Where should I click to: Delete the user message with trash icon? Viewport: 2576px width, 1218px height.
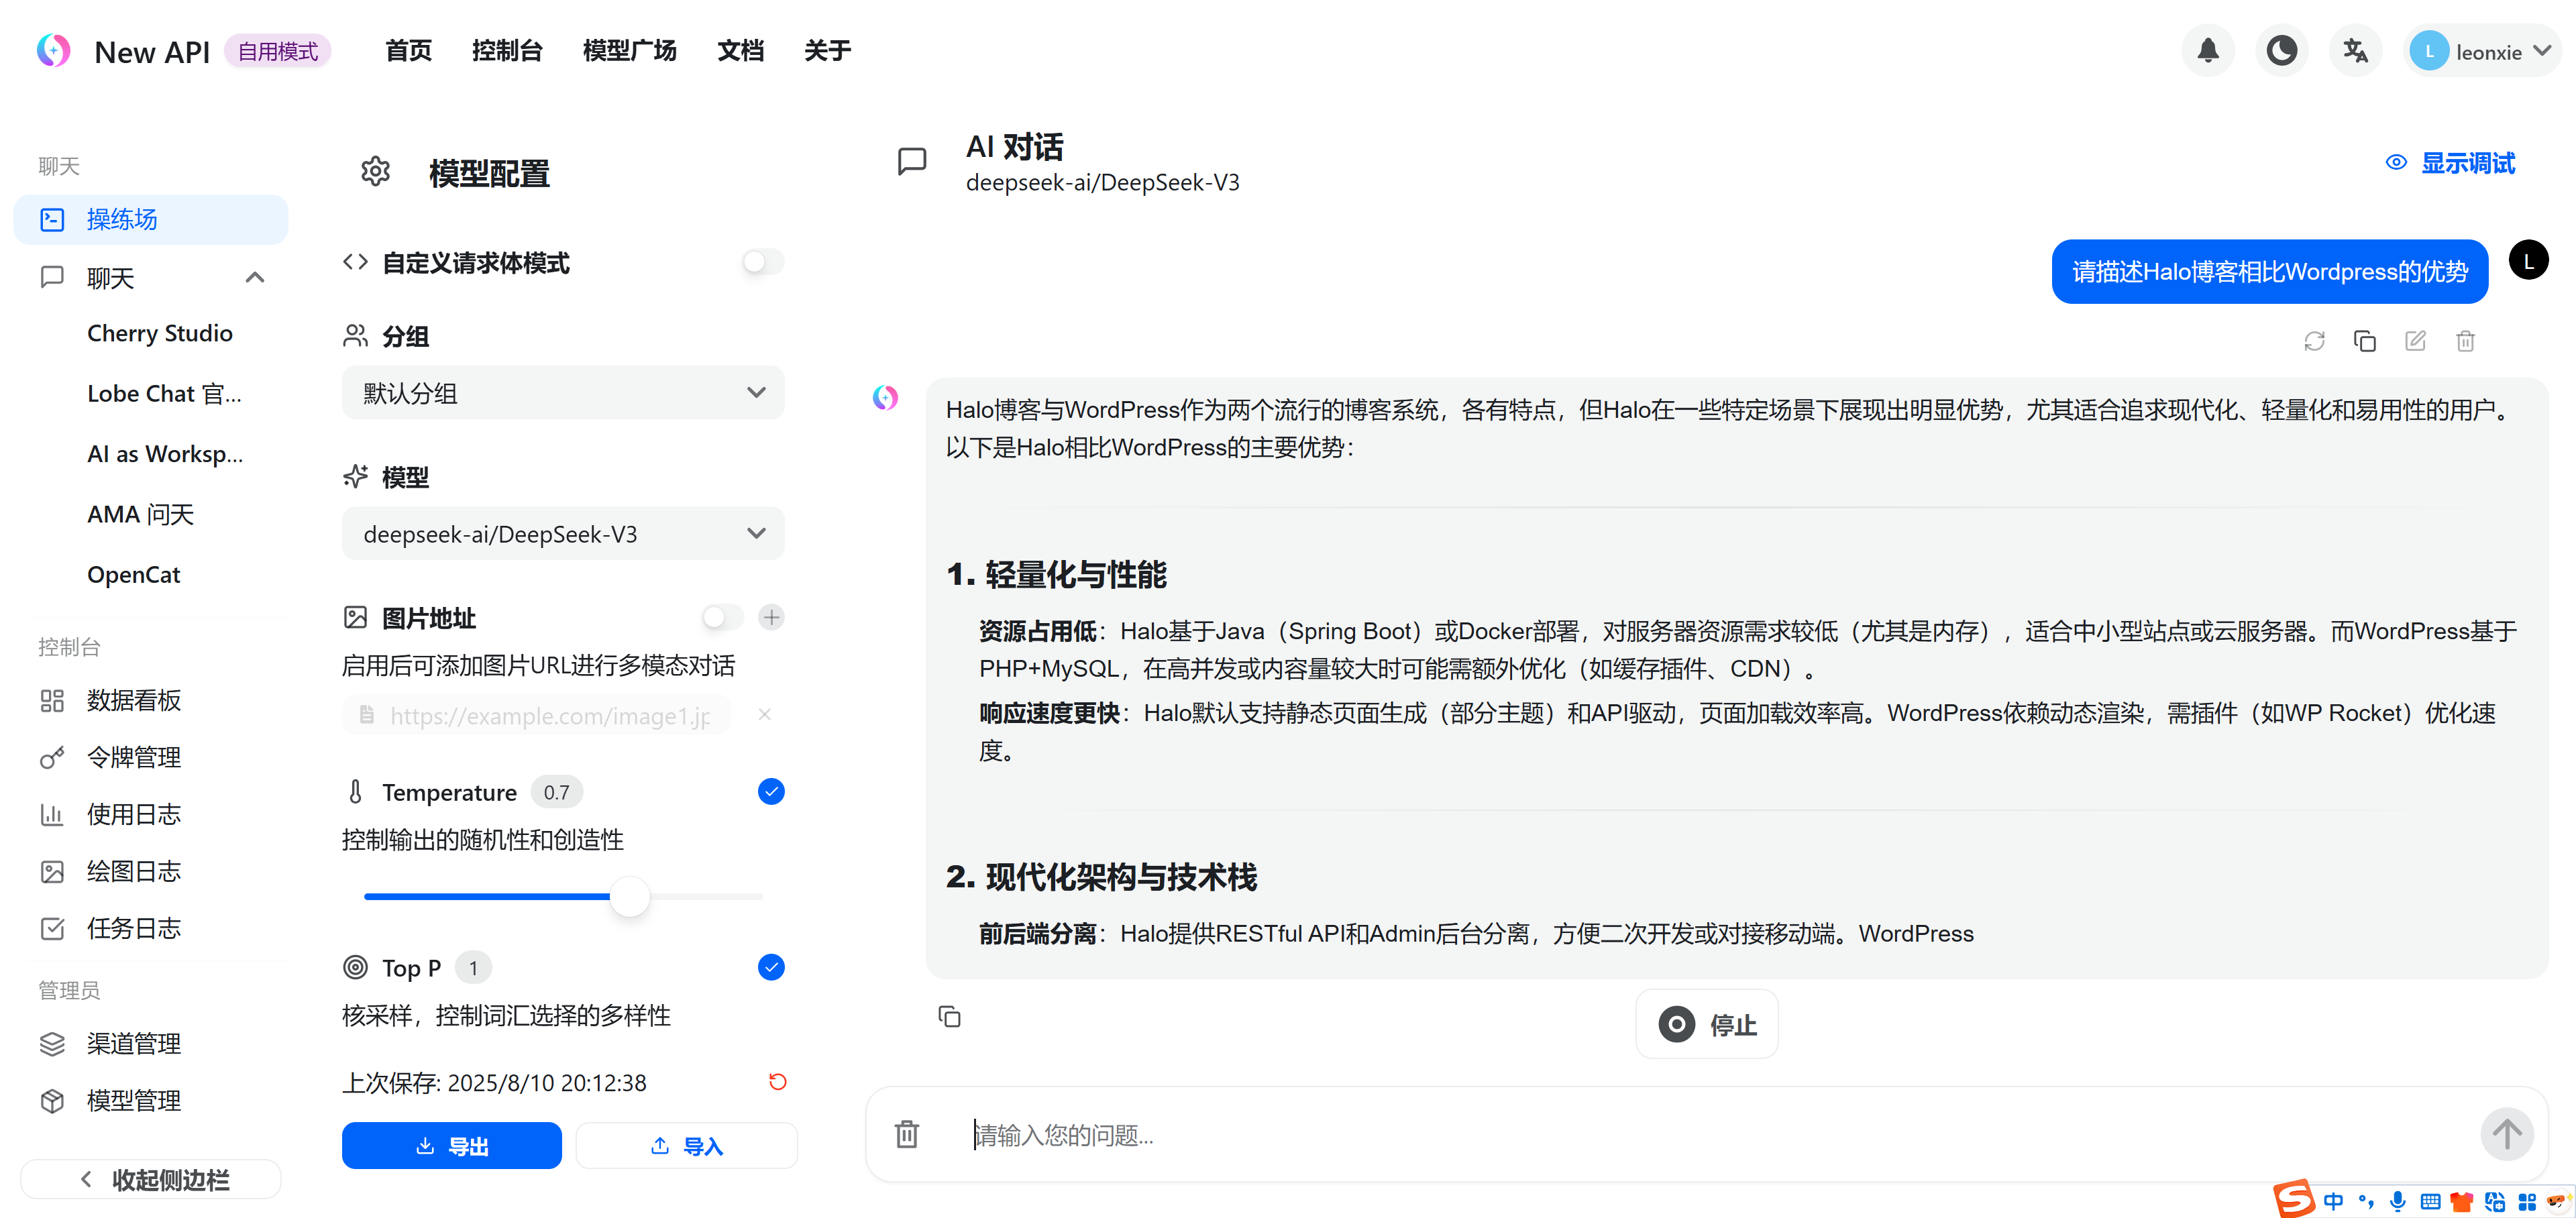click(x=2465, y=341)
